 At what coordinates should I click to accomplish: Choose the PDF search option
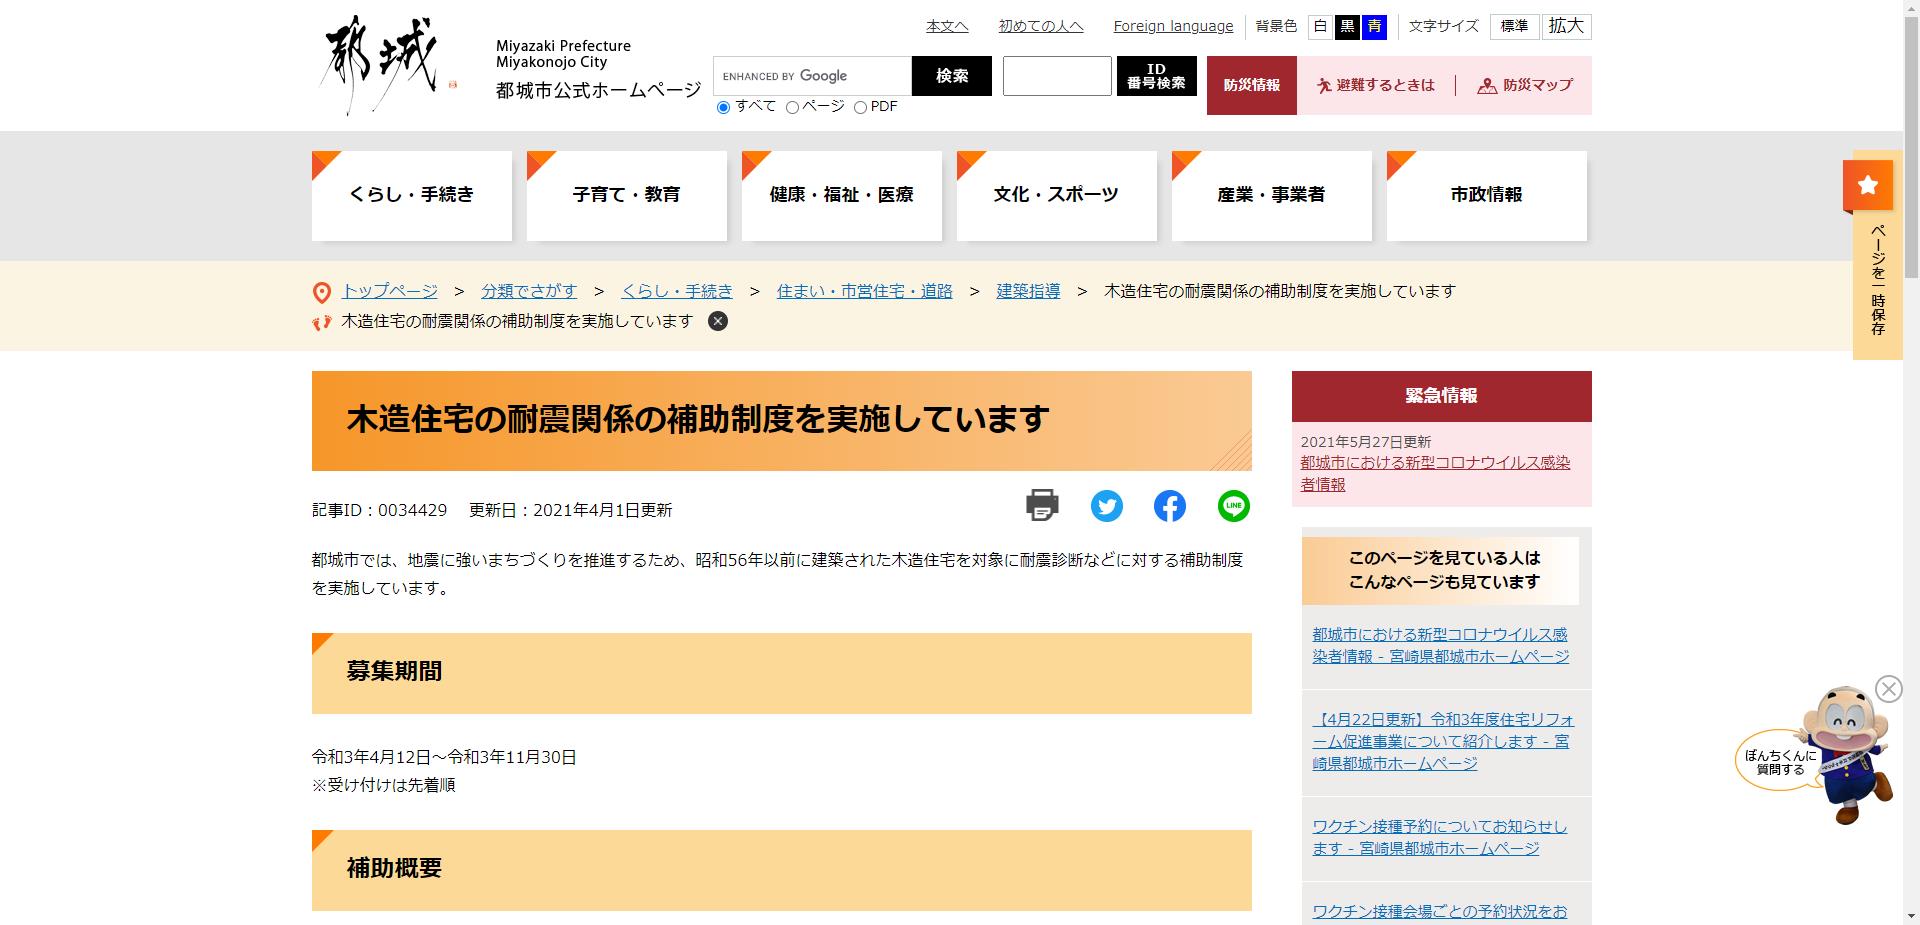click(860, 107)
